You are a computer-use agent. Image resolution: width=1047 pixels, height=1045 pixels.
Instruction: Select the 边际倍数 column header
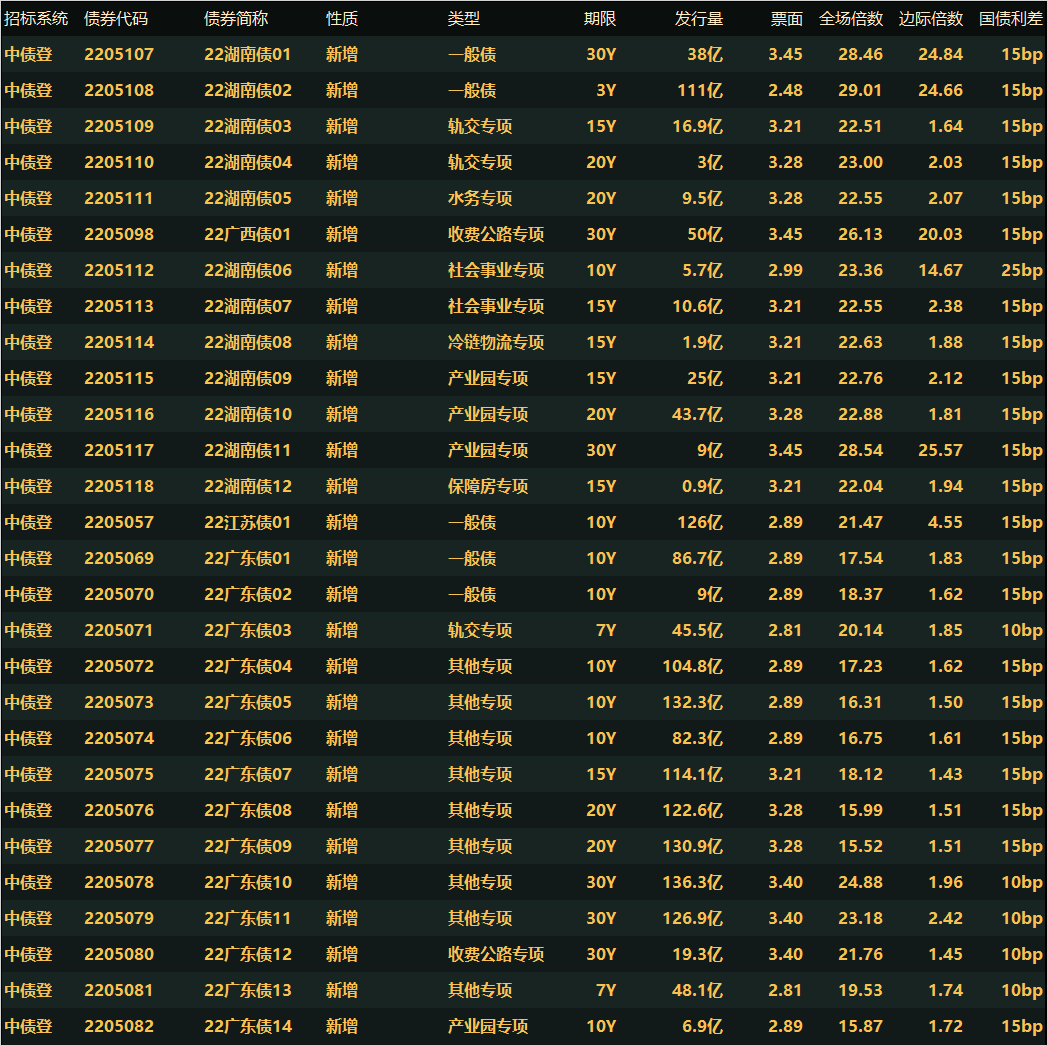pos(930,19)
